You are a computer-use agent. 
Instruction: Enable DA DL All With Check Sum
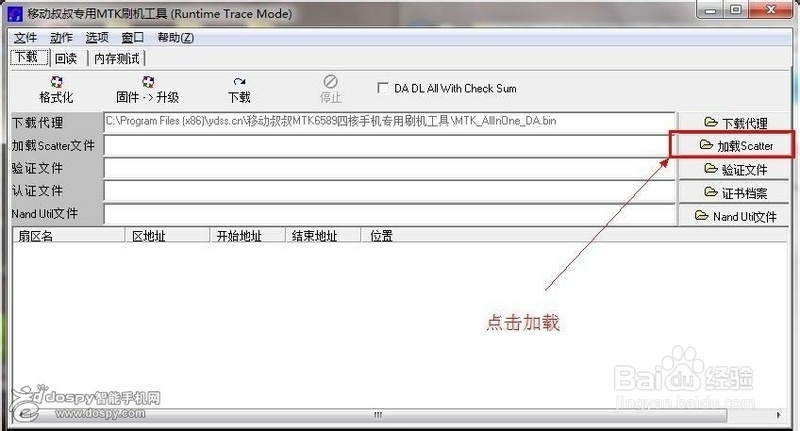(382, 88)
